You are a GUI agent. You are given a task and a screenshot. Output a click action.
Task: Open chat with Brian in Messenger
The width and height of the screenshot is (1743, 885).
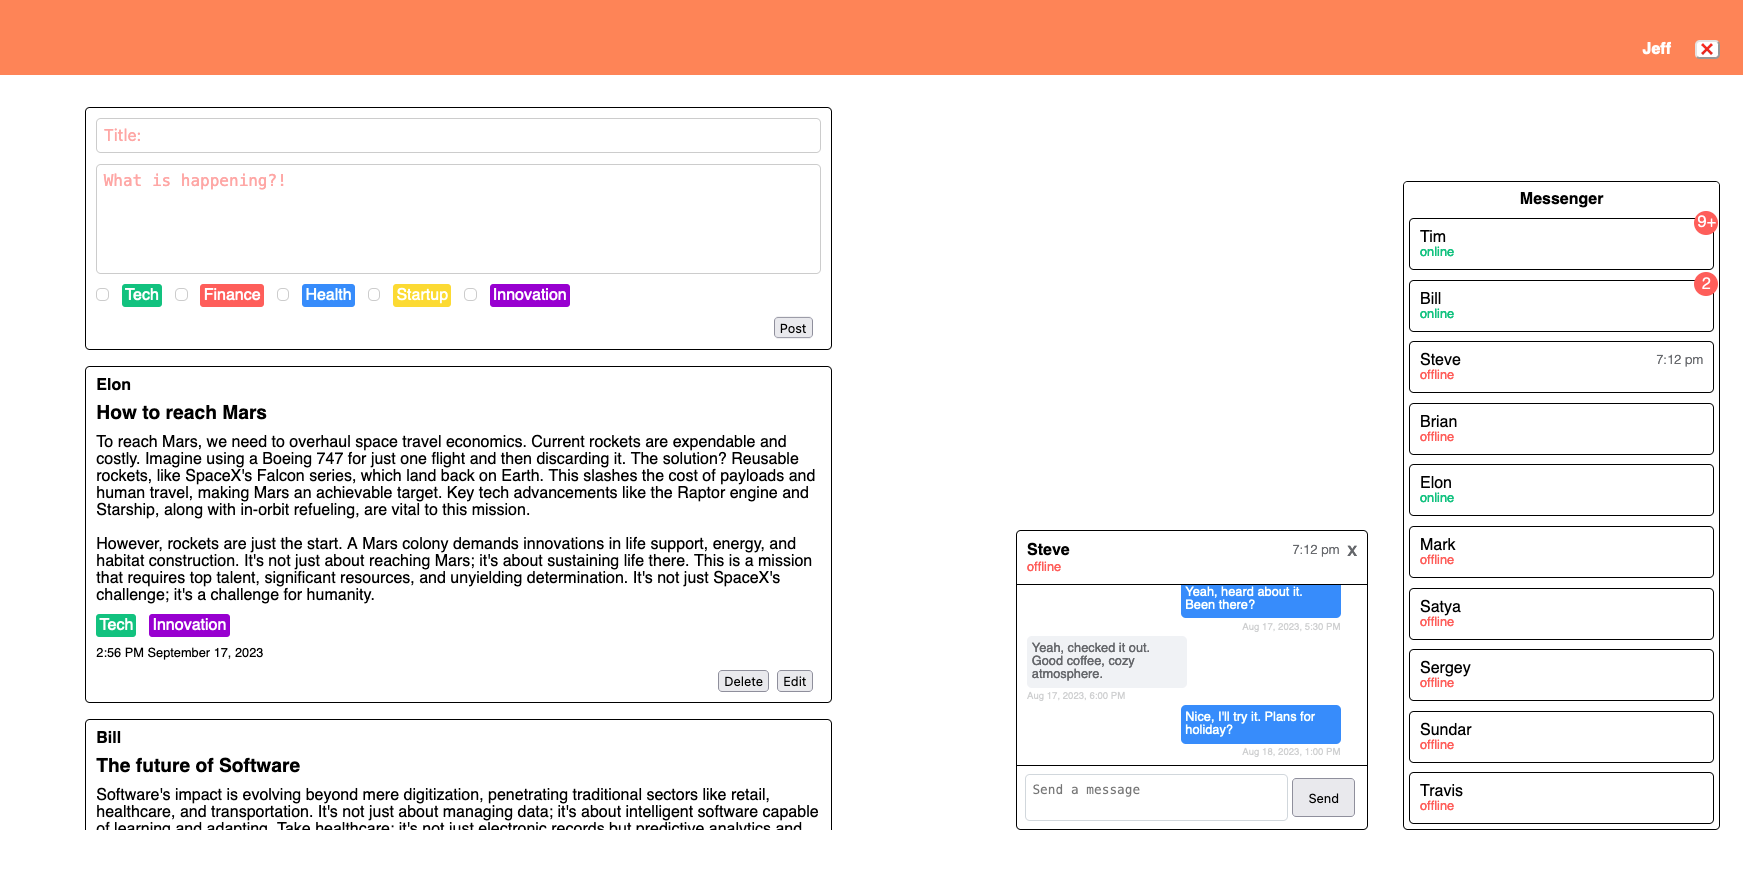1560,429
